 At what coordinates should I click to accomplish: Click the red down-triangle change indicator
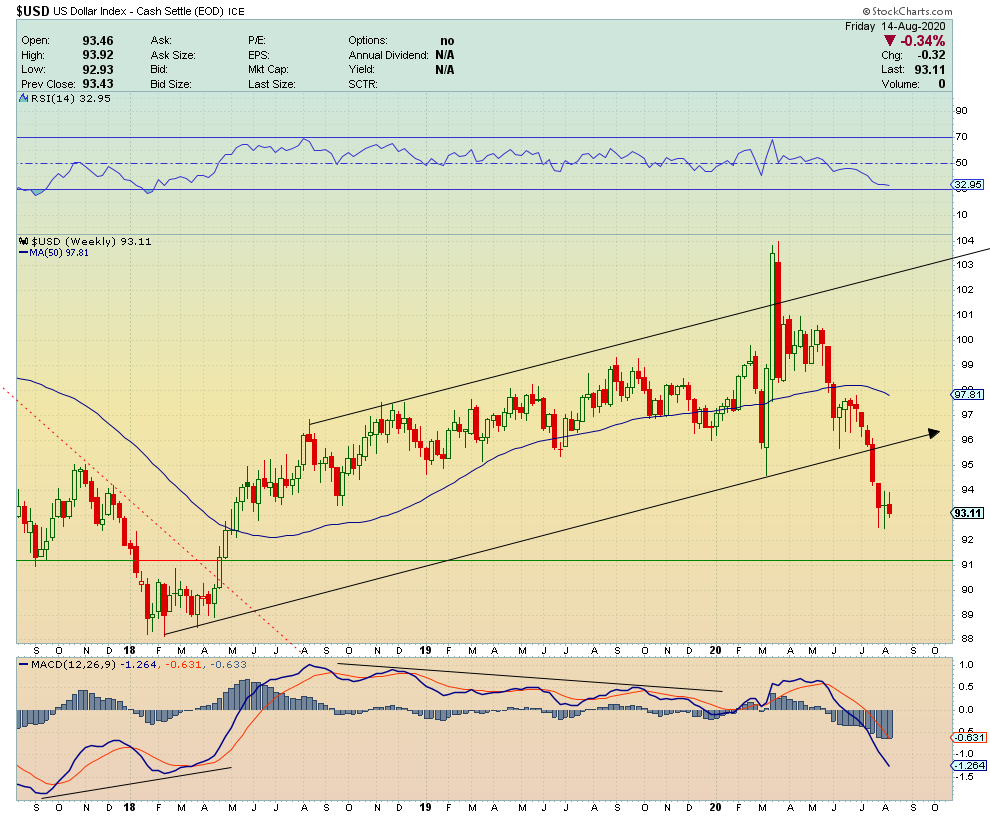[x=890, y=41]
